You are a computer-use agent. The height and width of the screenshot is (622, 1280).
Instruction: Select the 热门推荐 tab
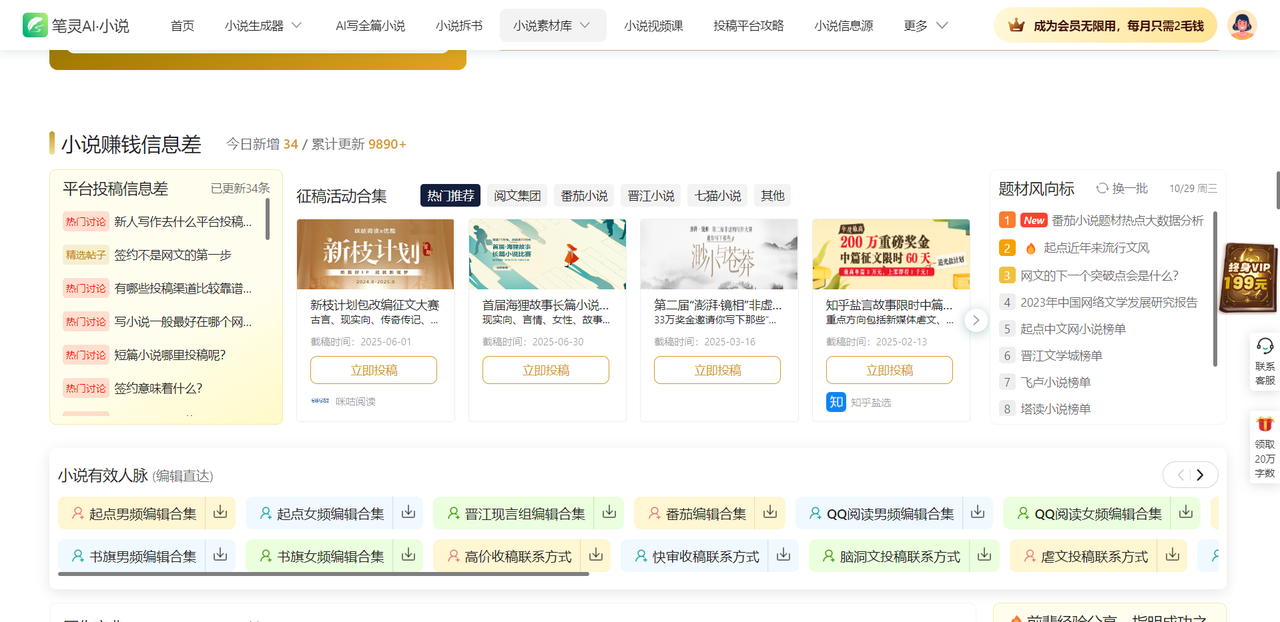[x=450, y=195]
